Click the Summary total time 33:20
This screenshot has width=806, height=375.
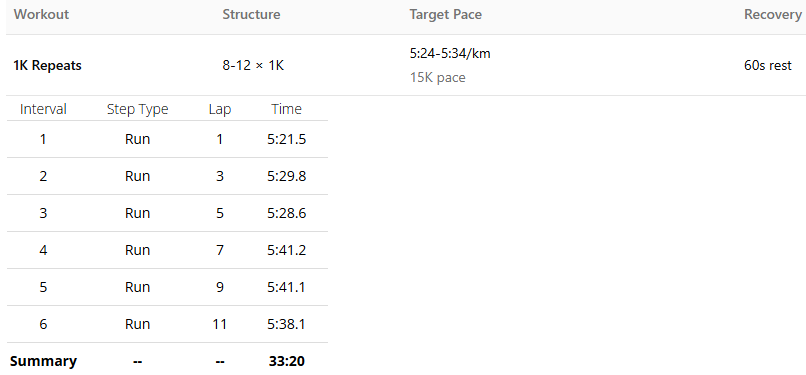click(x=287, y=361)
